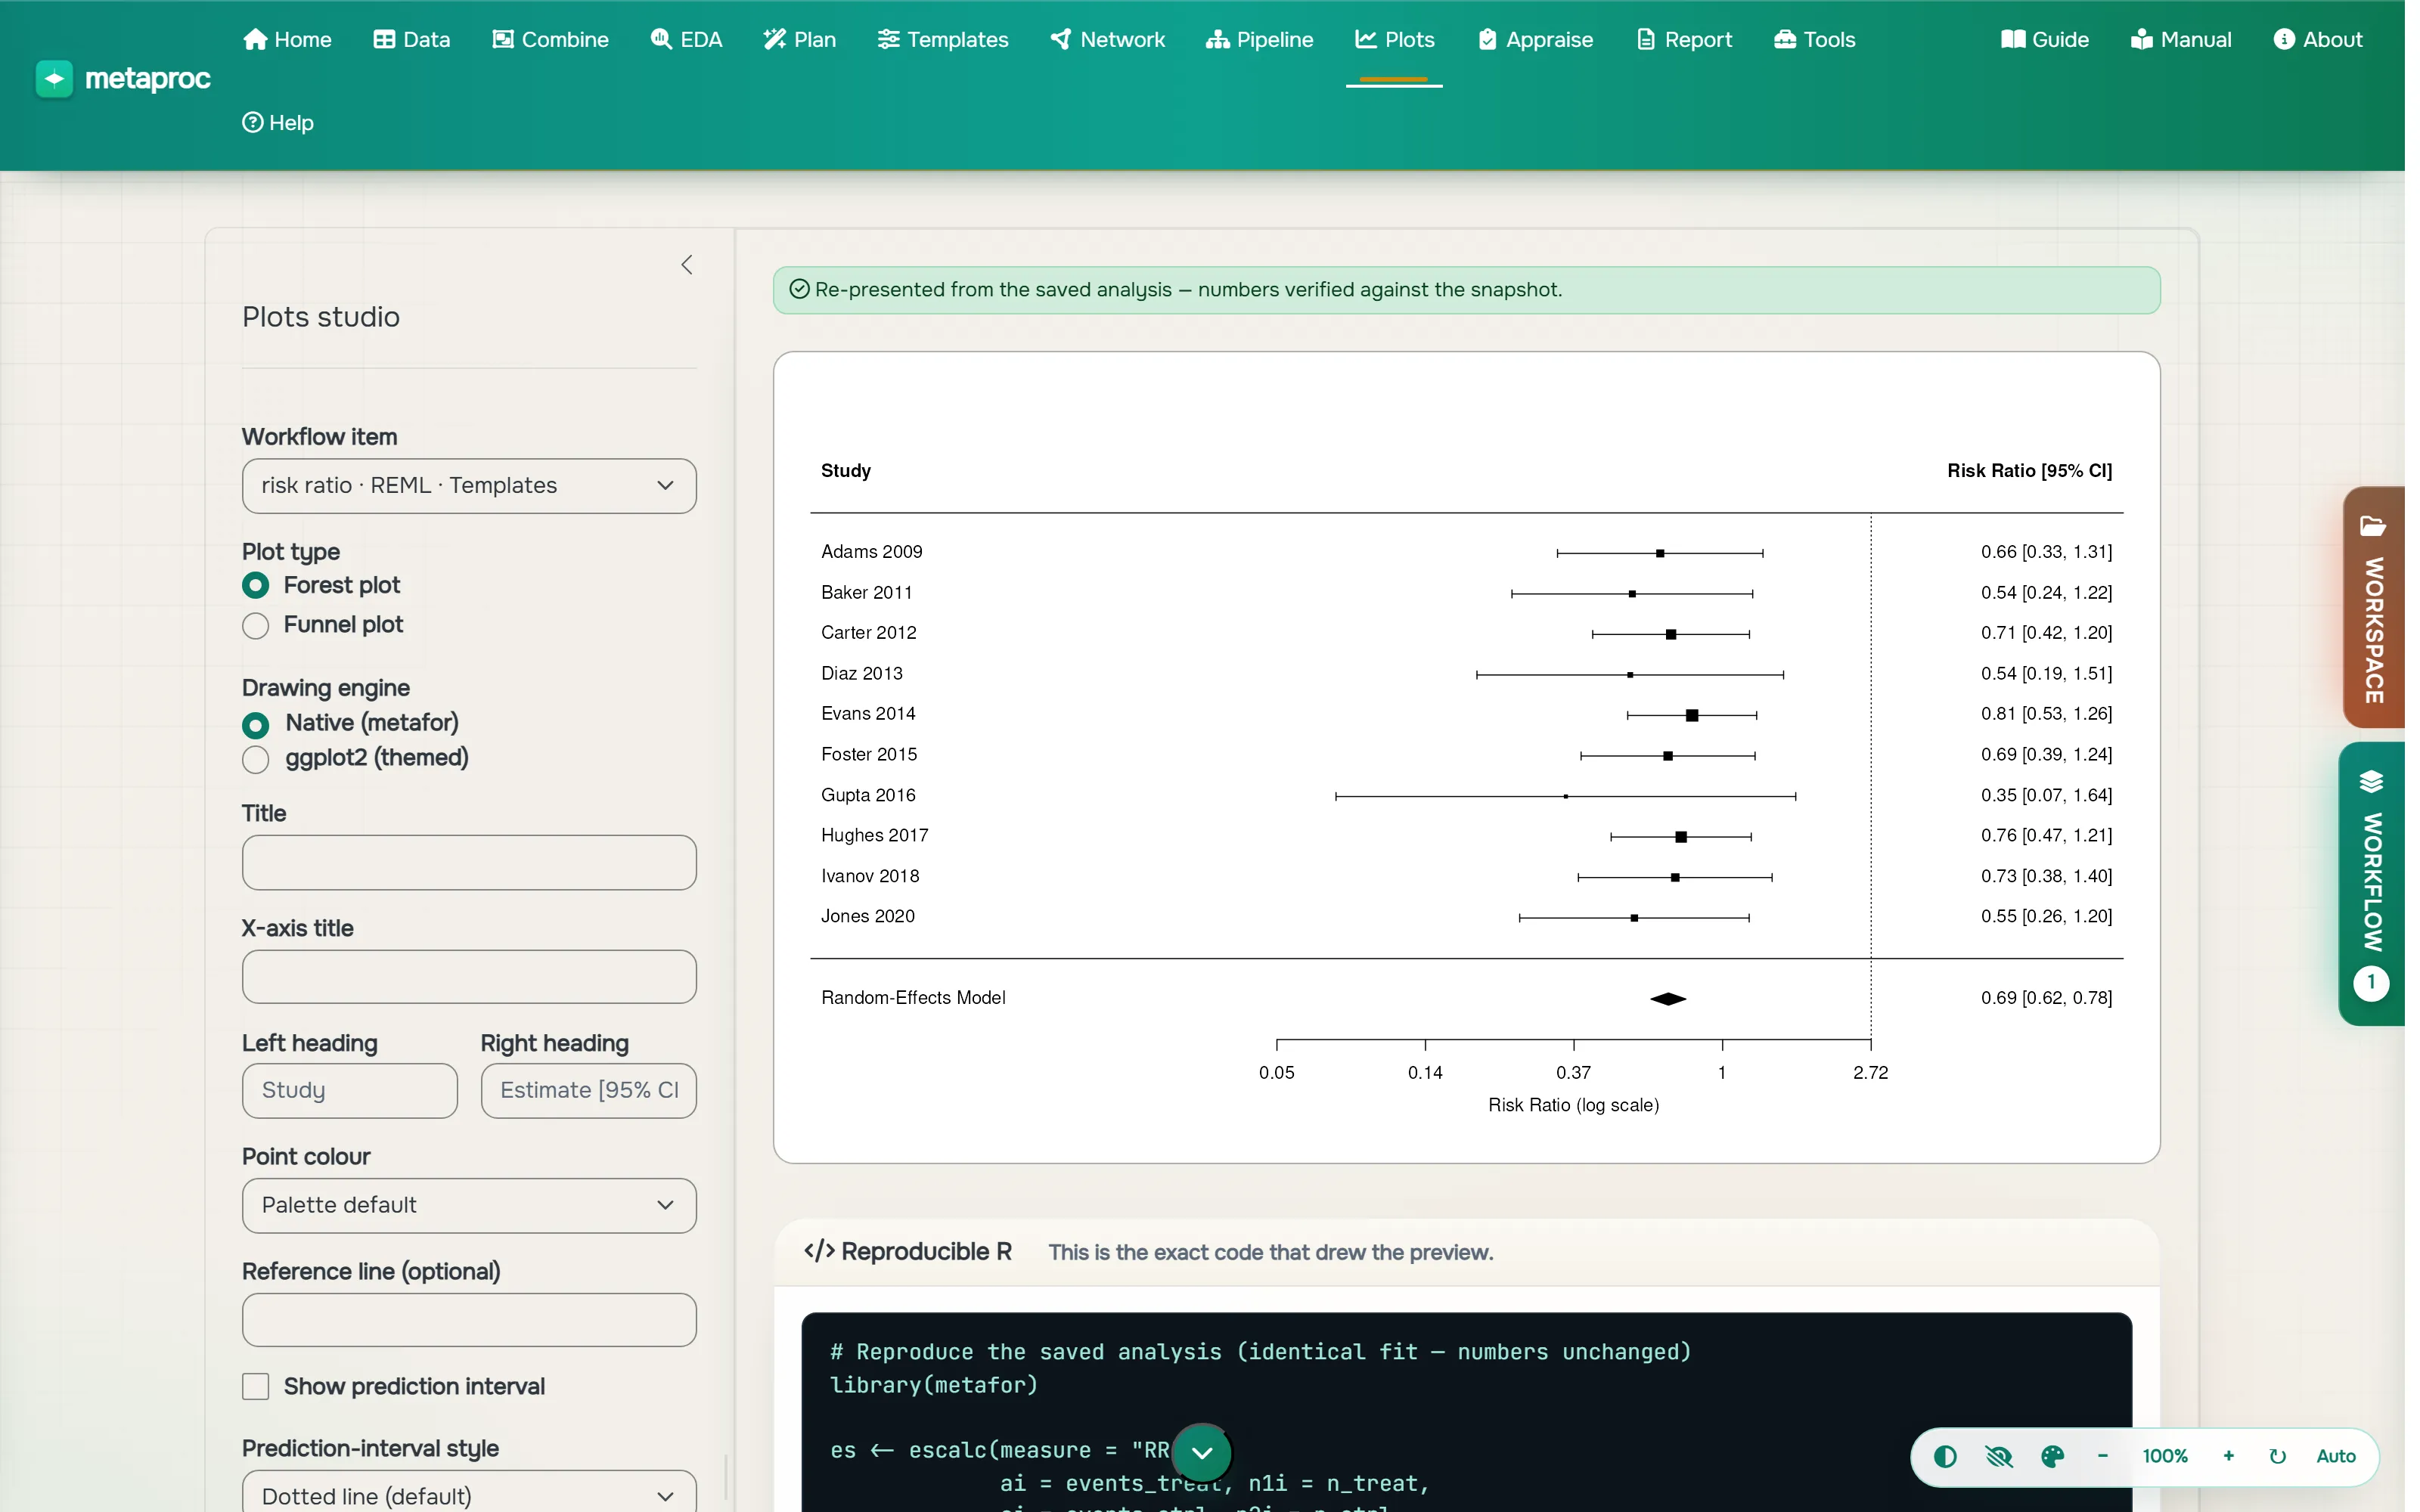Click the Right heading Estimate field
This screenshot has width=2420, height=1512.
tap(589, 1090)
